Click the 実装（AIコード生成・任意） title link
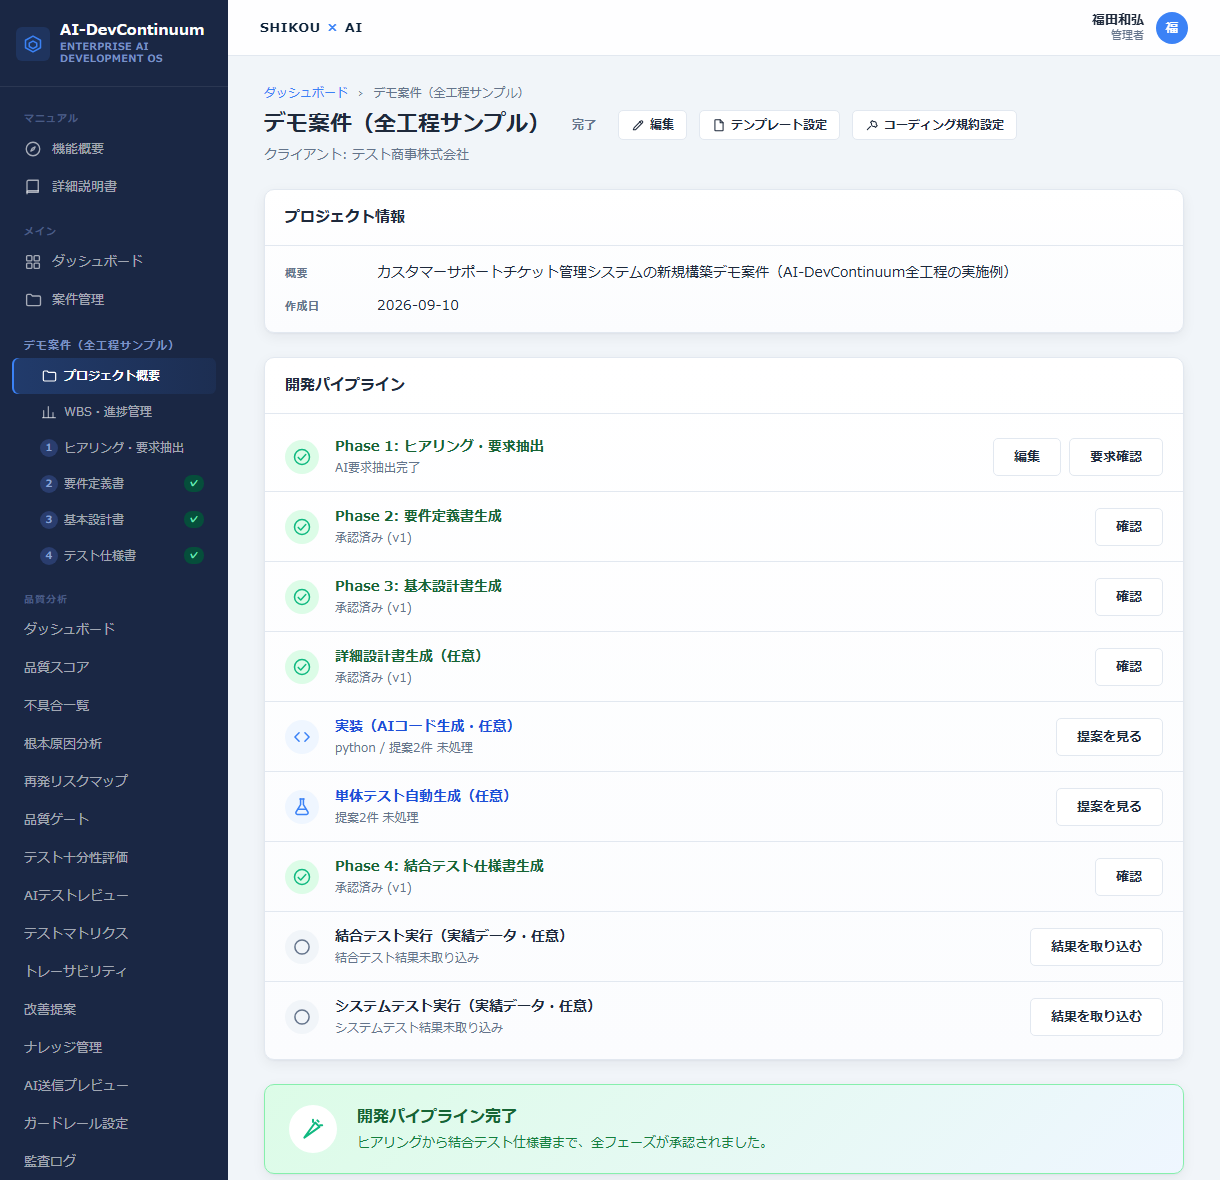This screenshot has width=1220, height=1180. coord(424,726)
